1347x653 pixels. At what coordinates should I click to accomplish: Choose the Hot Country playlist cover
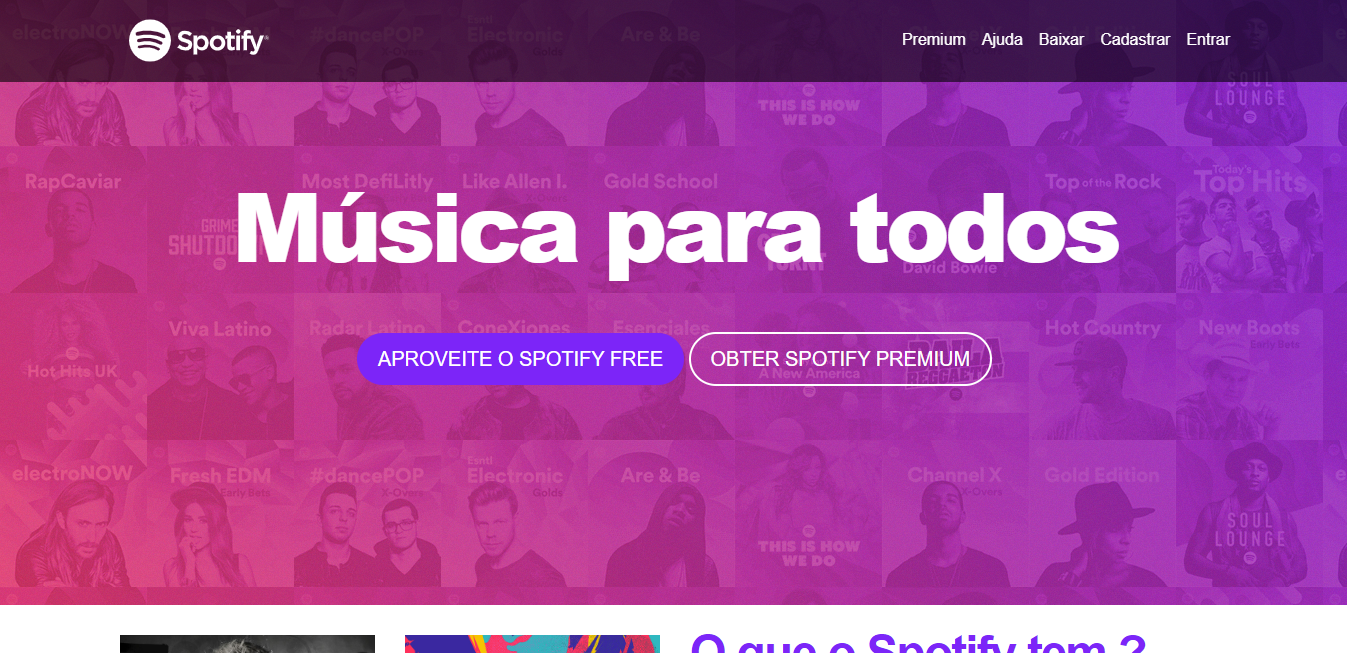point(1103,367)
